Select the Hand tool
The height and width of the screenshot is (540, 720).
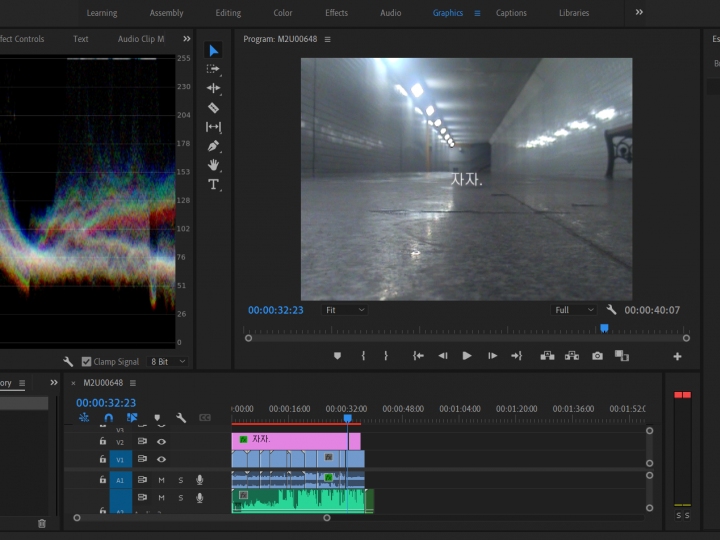point(213,165)
